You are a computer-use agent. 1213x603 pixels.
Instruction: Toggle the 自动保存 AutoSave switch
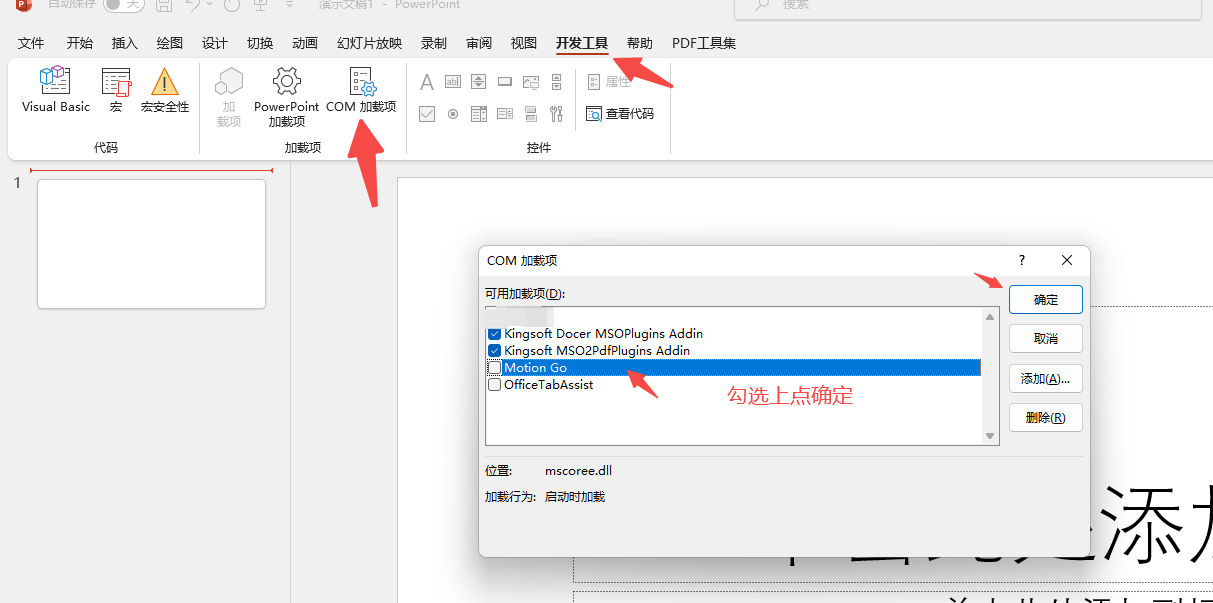(124, 5)
